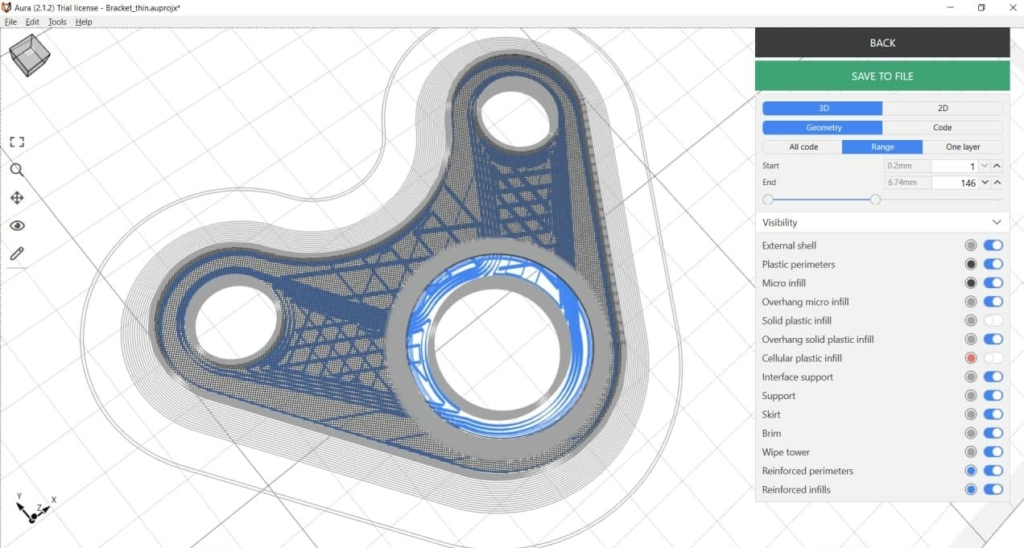
Task: Toggle Overhang solid plastic infill switch
Action: pos(993,340)
